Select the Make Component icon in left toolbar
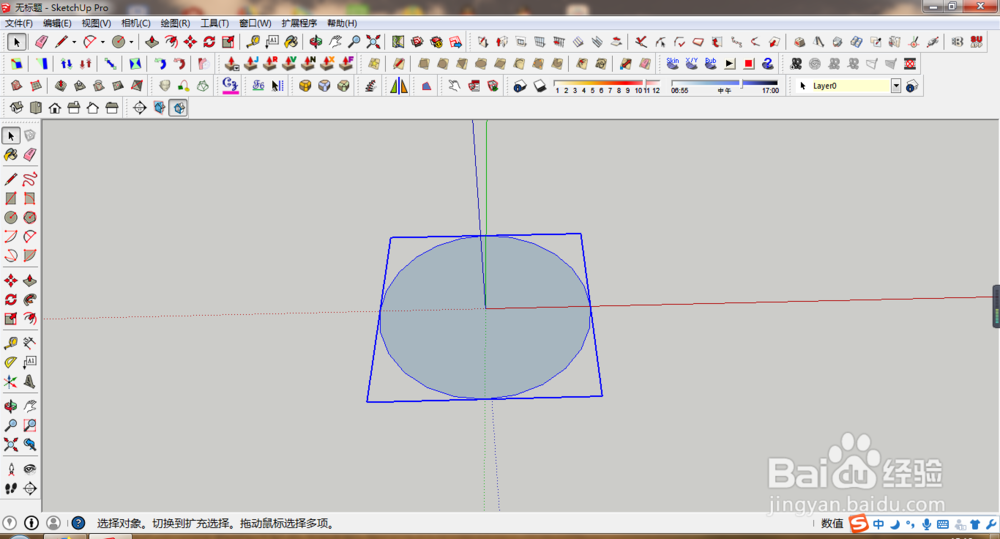 (x=30, y=136)
